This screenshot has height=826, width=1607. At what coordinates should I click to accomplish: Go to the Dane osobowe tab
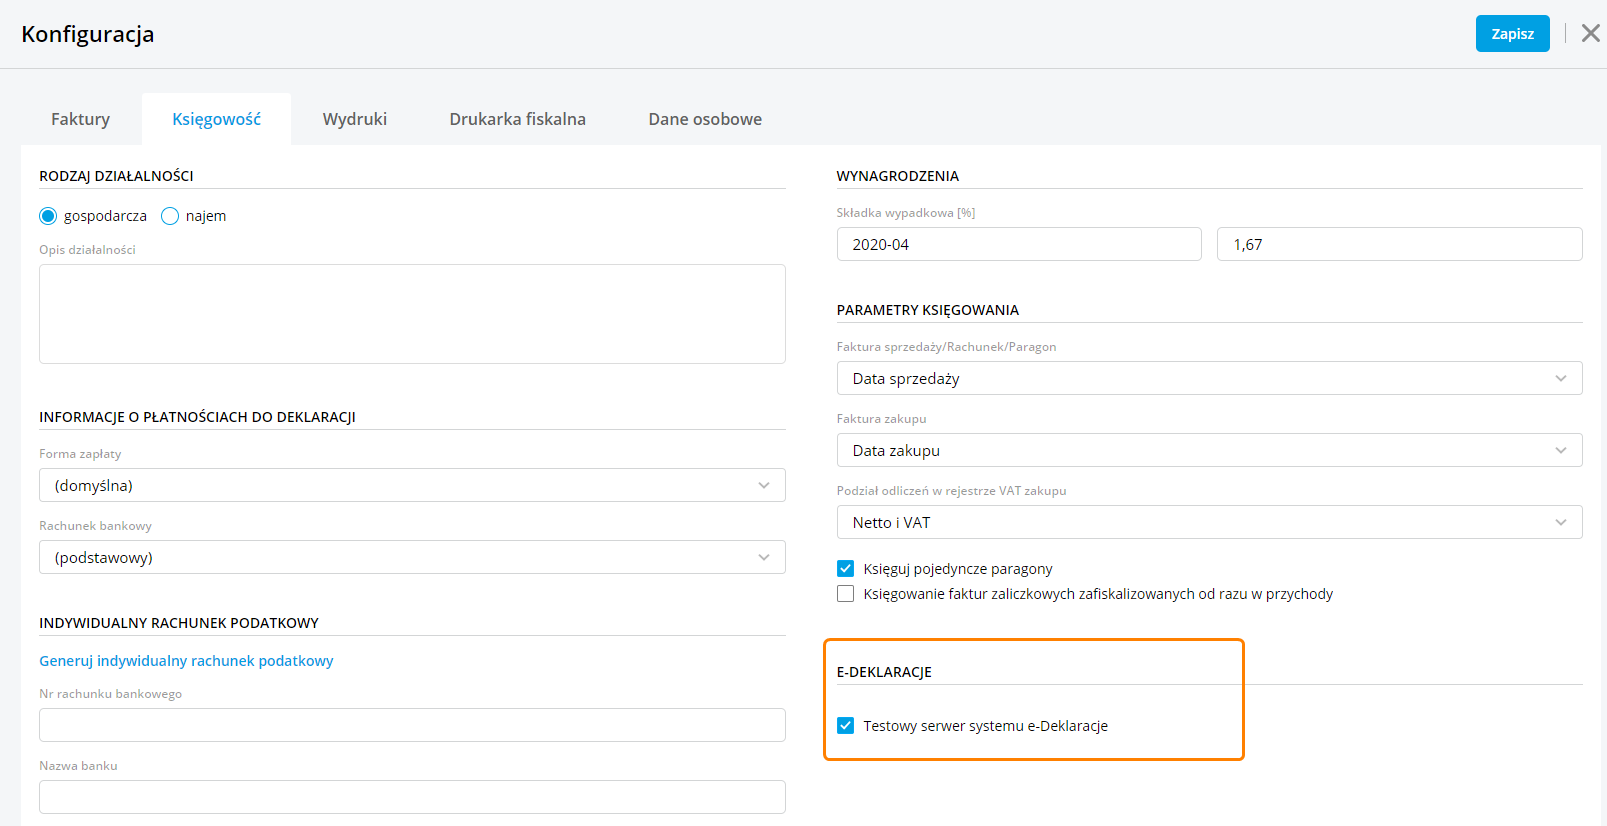pyautogui.click(x=704, y=119)
